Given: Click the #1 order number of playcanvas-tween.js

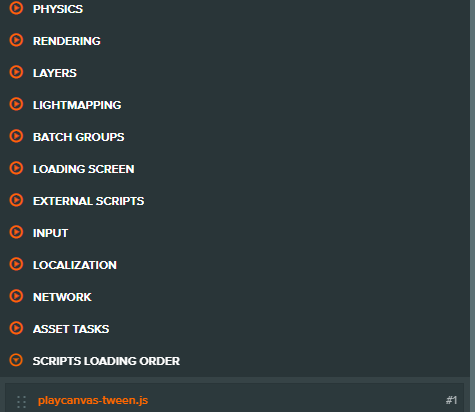Looking at the screenshot, I should [x=451, y=400].
